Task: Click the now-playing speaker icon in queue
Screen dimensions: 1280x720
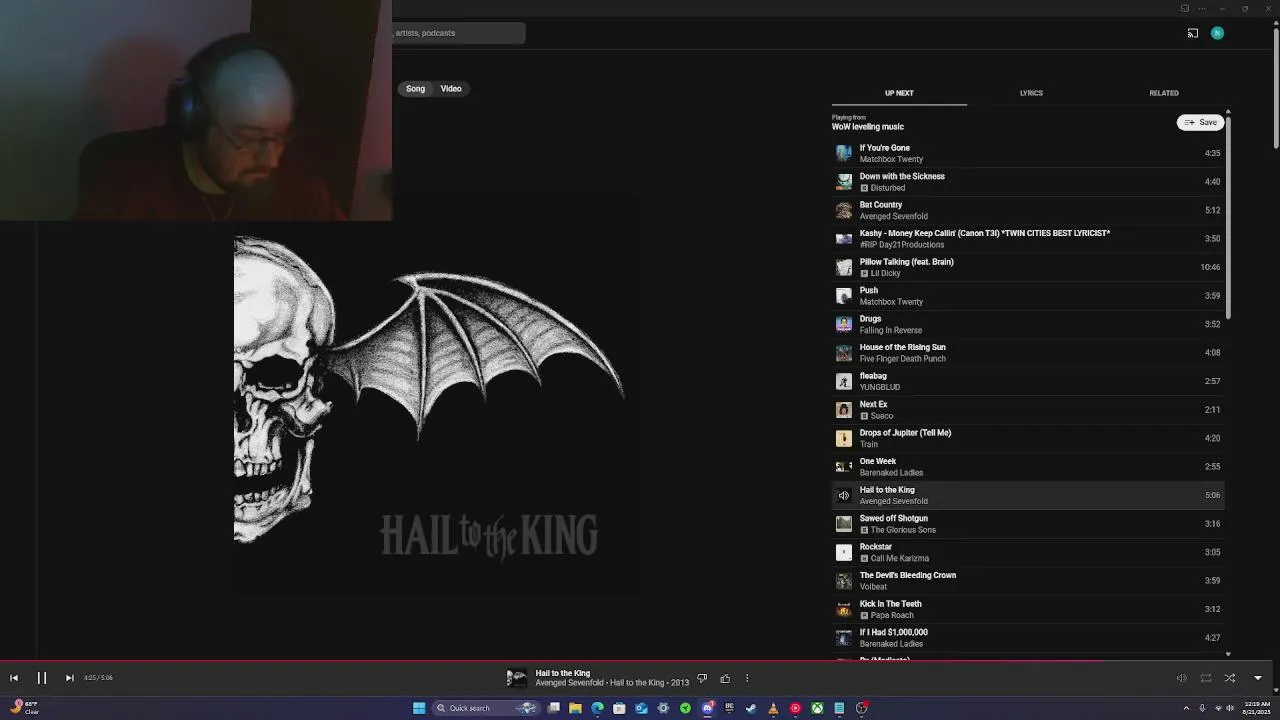Action: (844, 495)
